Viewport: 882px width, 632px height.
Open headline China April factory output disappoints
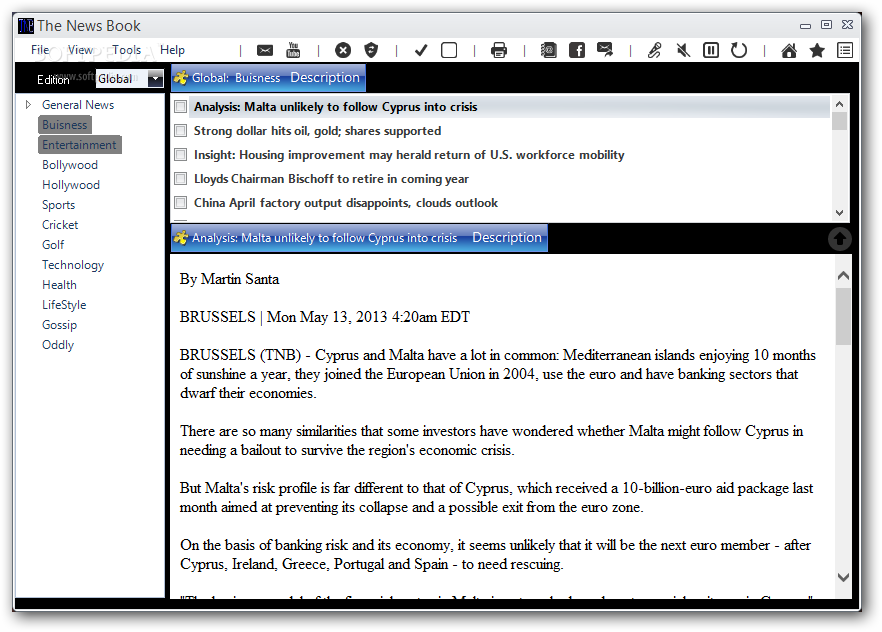click(345, 202)
